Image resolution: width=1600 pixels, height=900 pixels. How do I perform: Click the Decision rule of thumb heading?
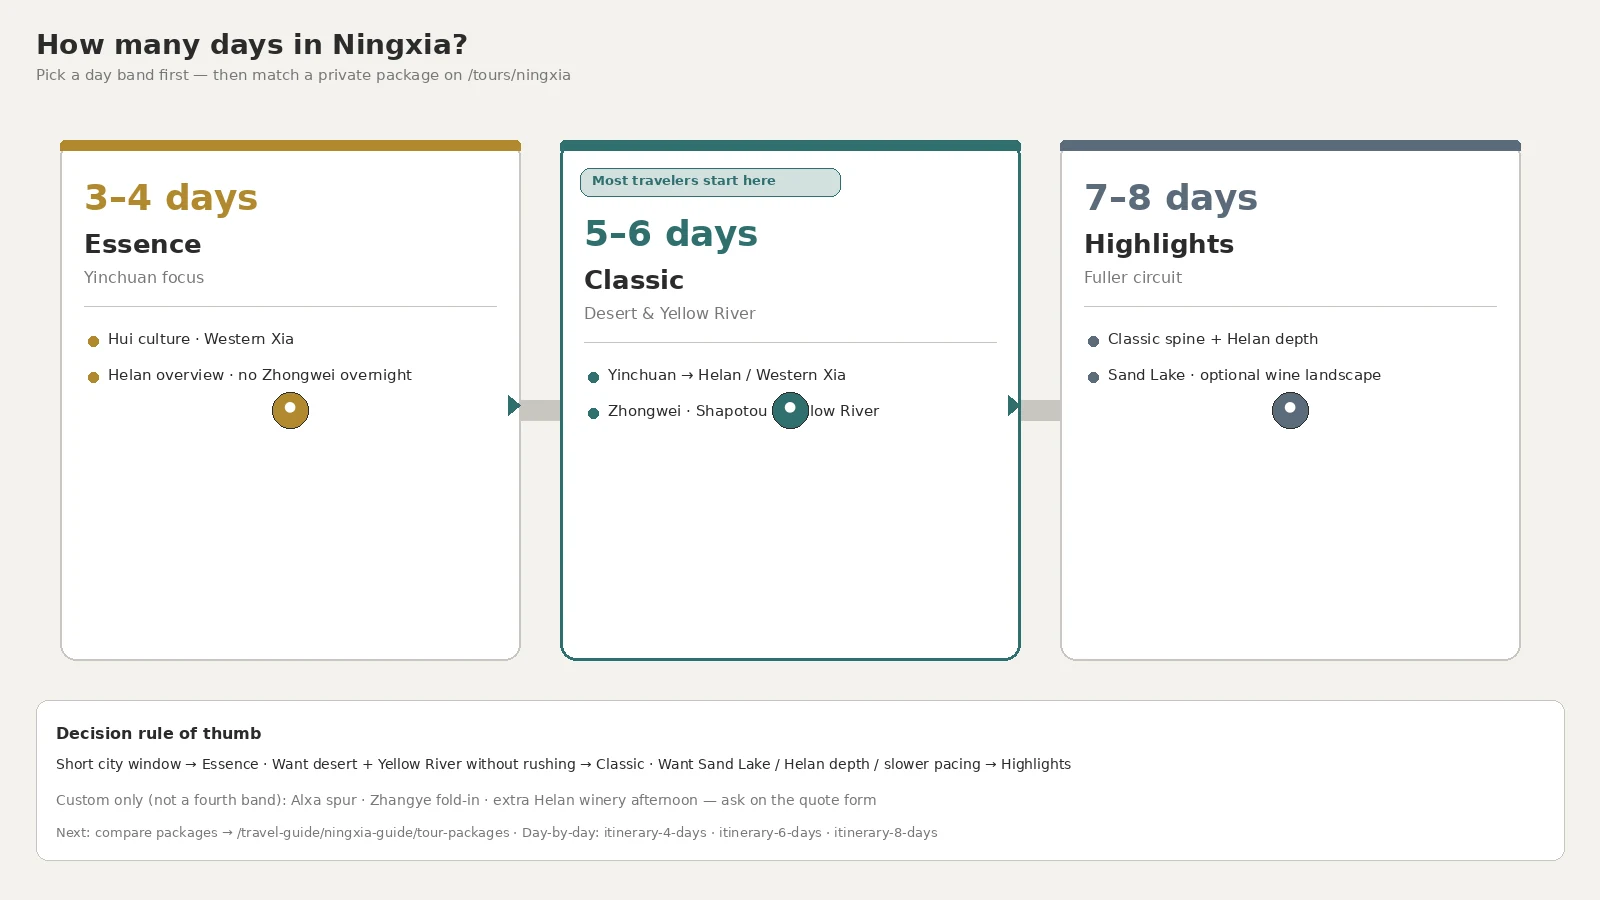point(158,733)
